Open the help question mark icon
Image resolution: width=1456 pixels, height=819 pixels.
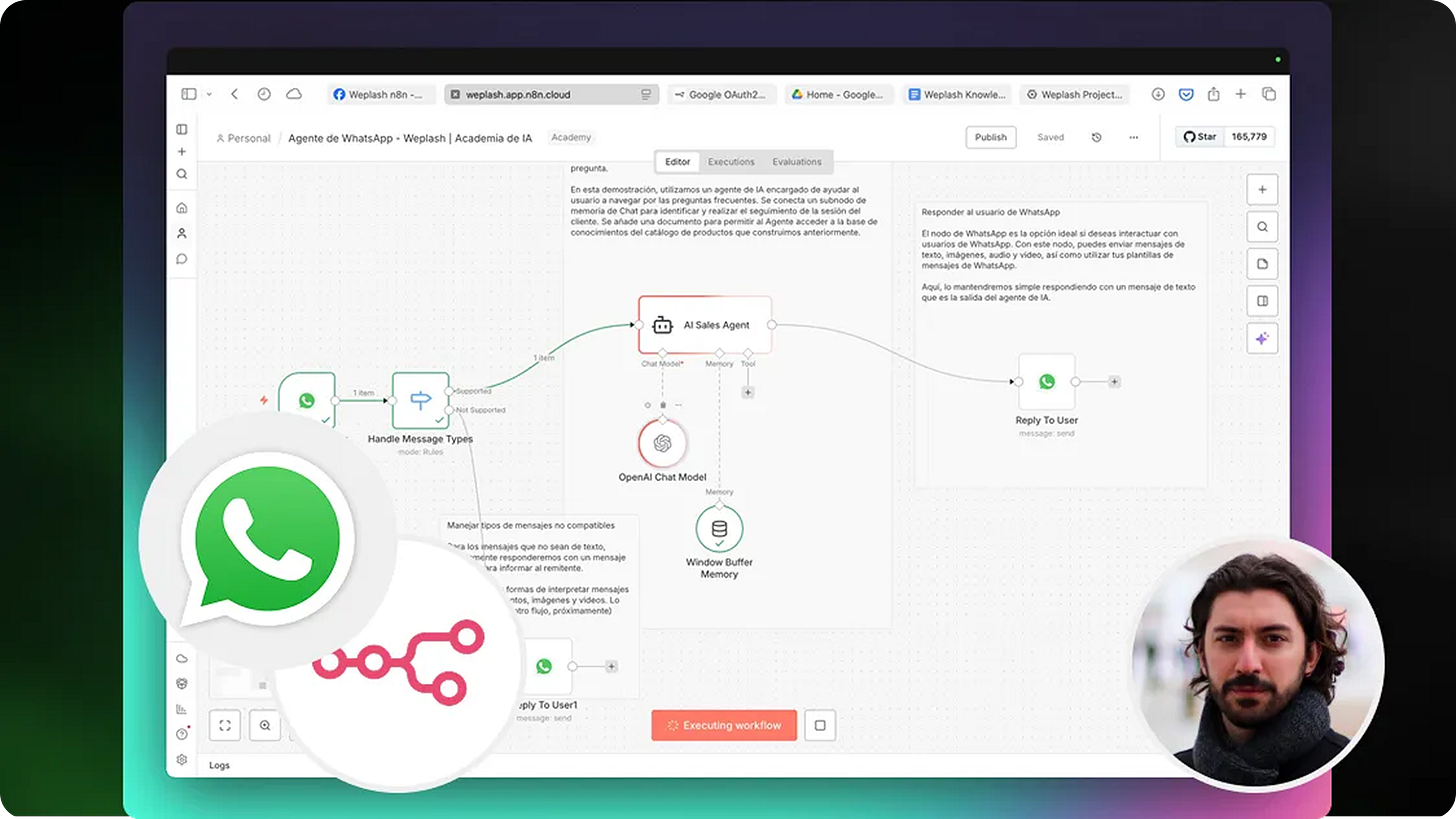[x=182, y=734]
